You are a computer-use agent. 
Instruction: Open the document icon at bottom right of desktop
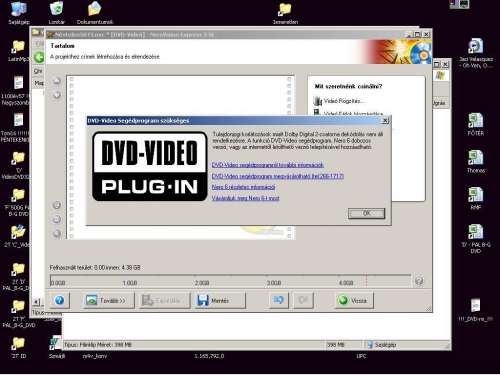point(475,310)
